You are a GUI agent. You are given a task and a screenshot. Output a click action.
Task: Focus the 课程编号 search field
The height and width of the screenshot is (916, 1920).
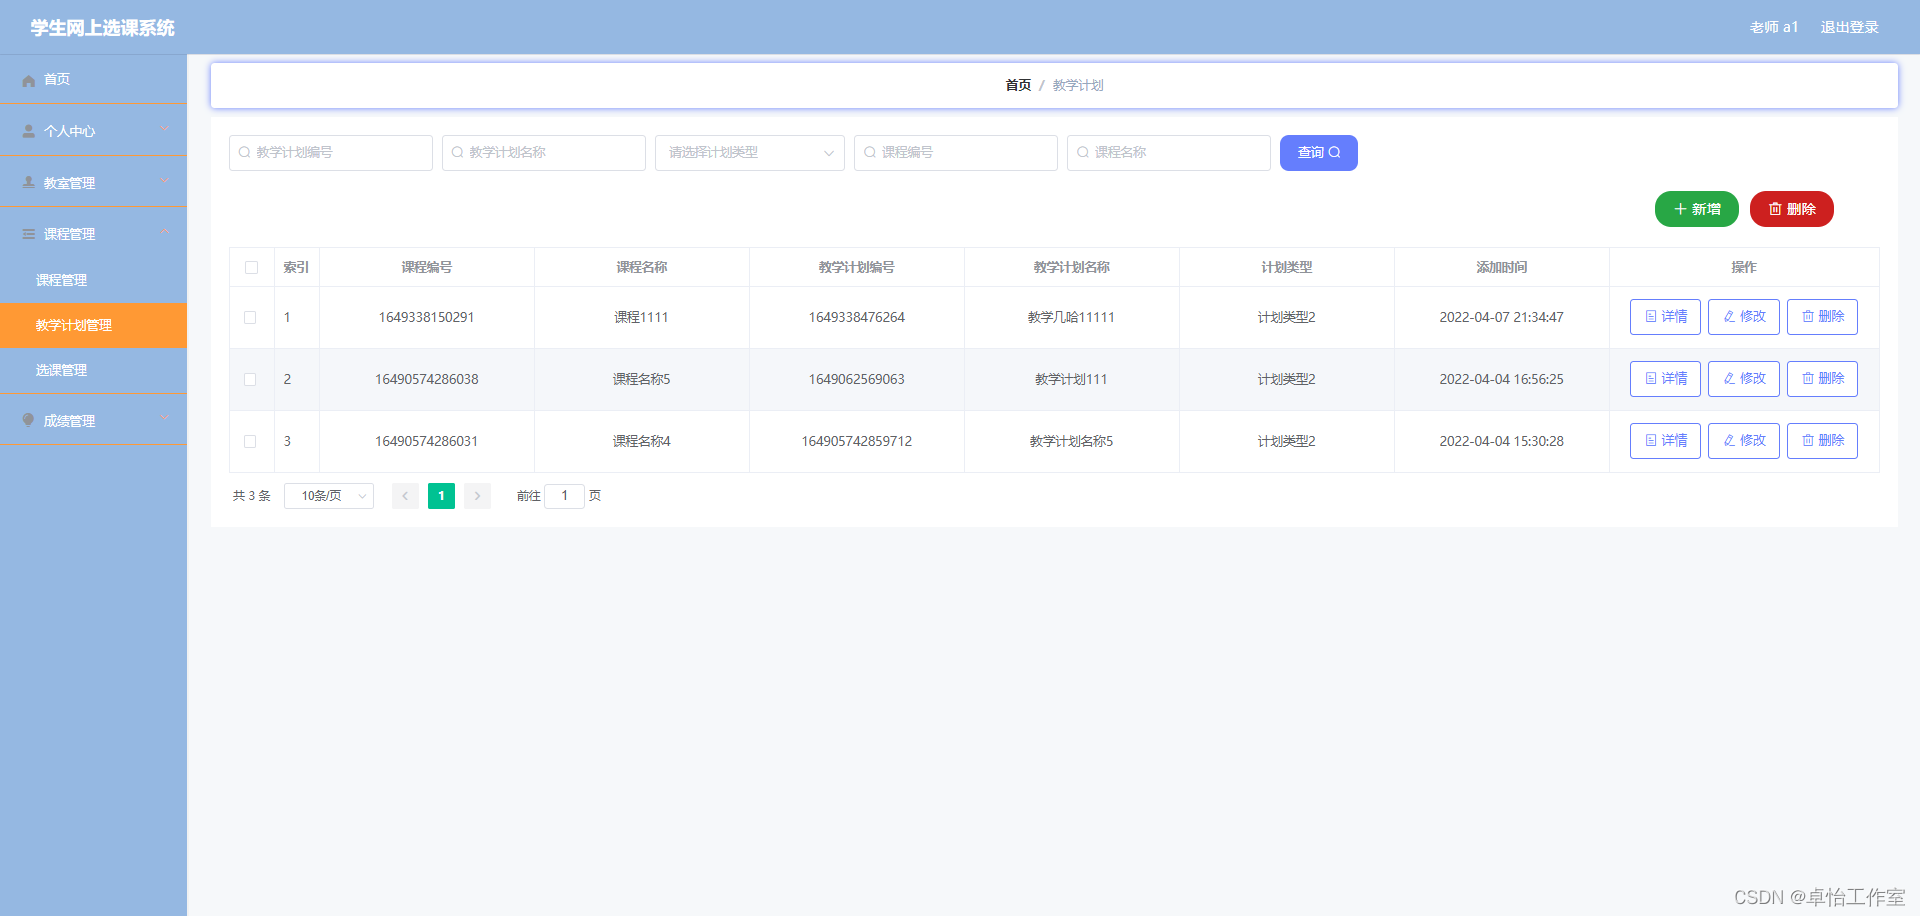(956, 153)
